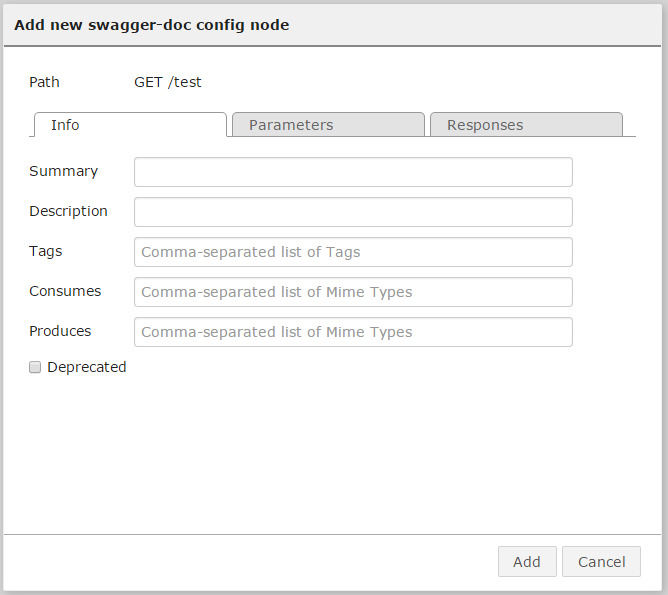Enable the Deprecated checkbox
The image size is (668, 595).
[x=35, y=367]
